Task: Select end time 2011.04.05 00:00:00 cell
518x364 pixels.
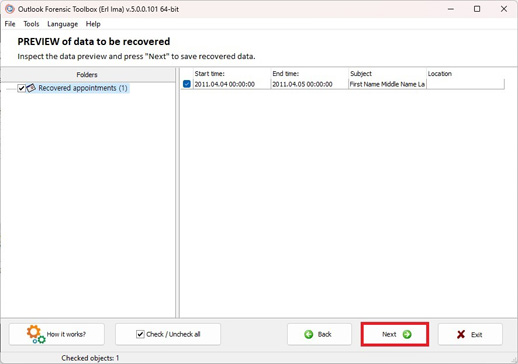Action: pos(309,84)
